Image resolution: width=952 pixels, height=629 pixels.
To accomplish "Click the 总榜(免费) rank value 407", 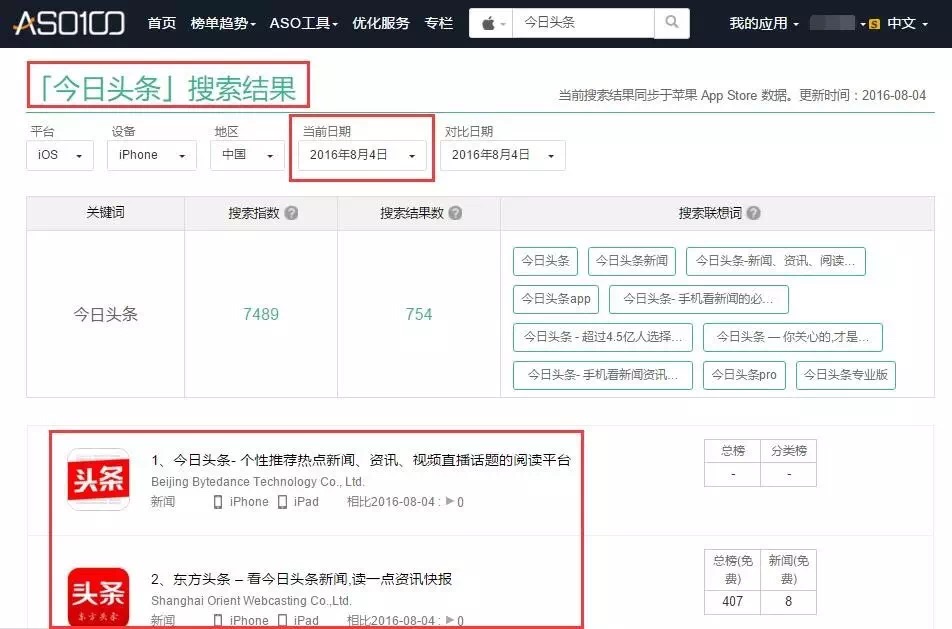I will (732, 601).
